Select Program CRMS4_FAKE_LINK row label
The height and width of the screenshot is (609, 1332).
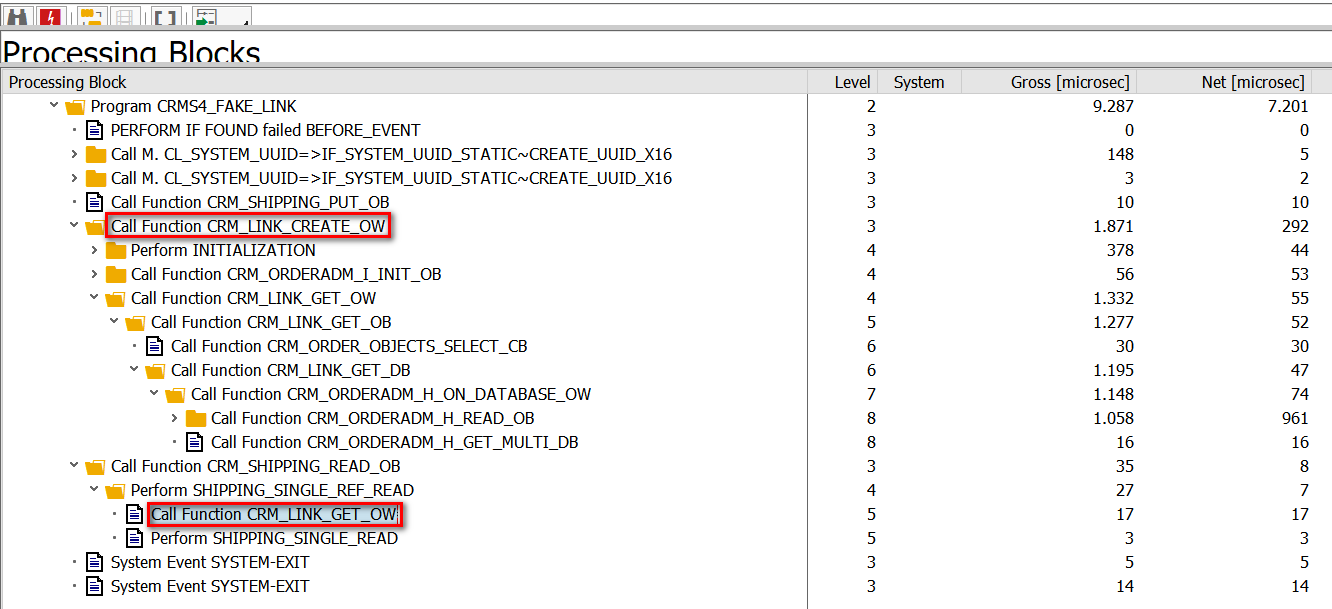pos(194,106)
